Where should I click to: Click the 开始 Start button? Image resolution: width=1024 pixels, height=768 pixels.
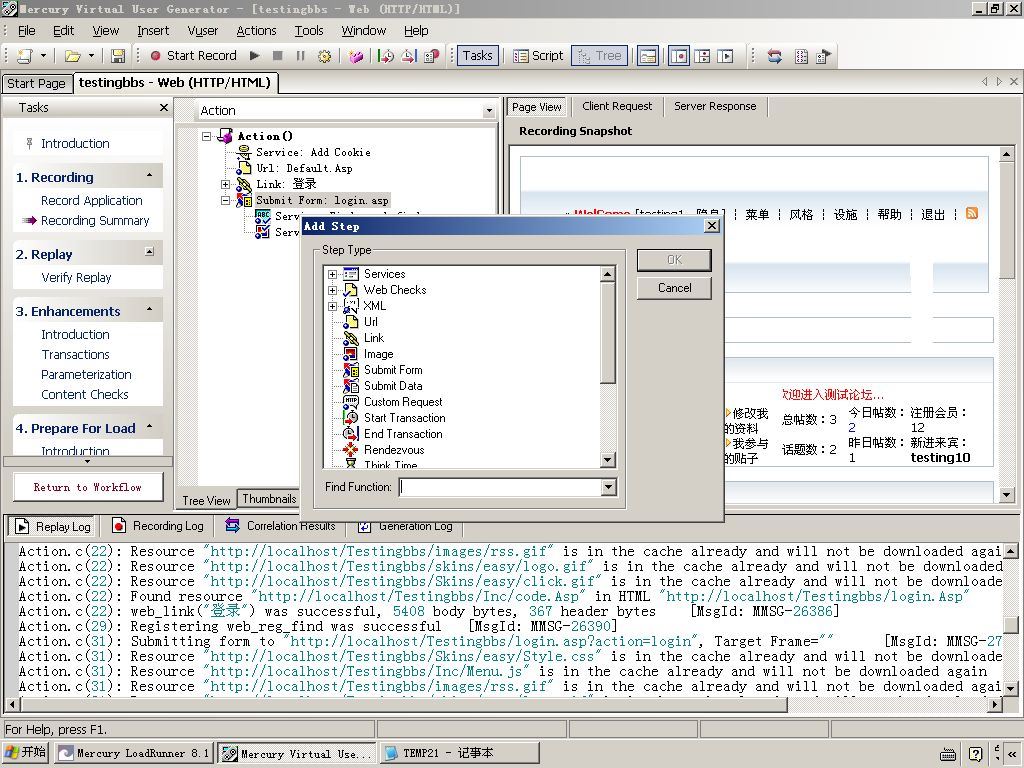26,753
